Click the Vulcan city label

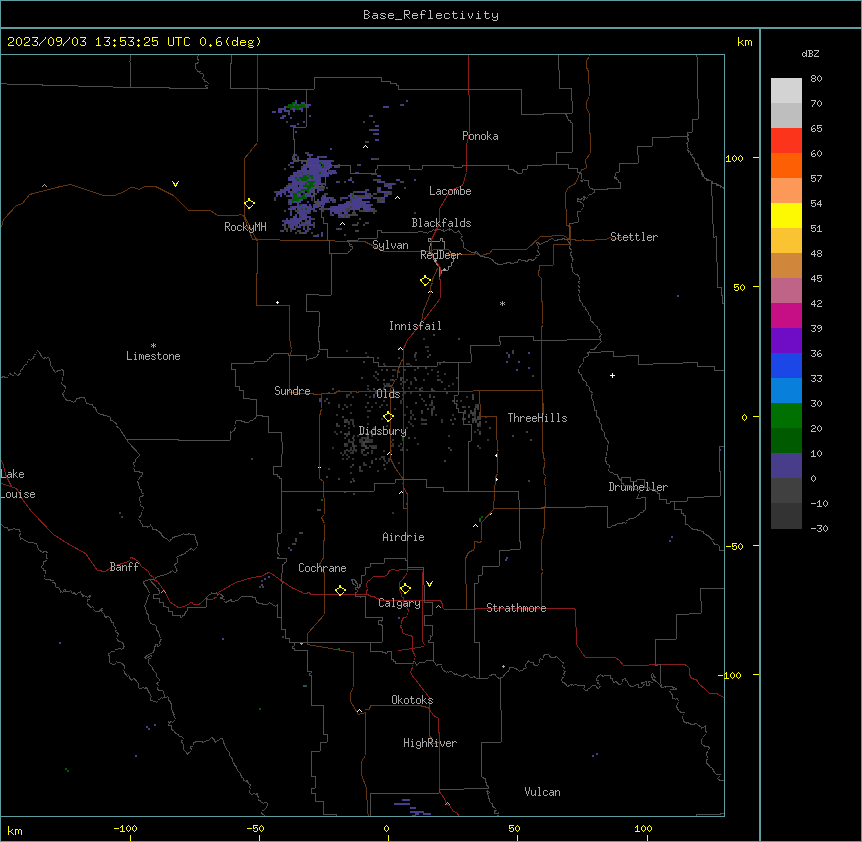542,792
